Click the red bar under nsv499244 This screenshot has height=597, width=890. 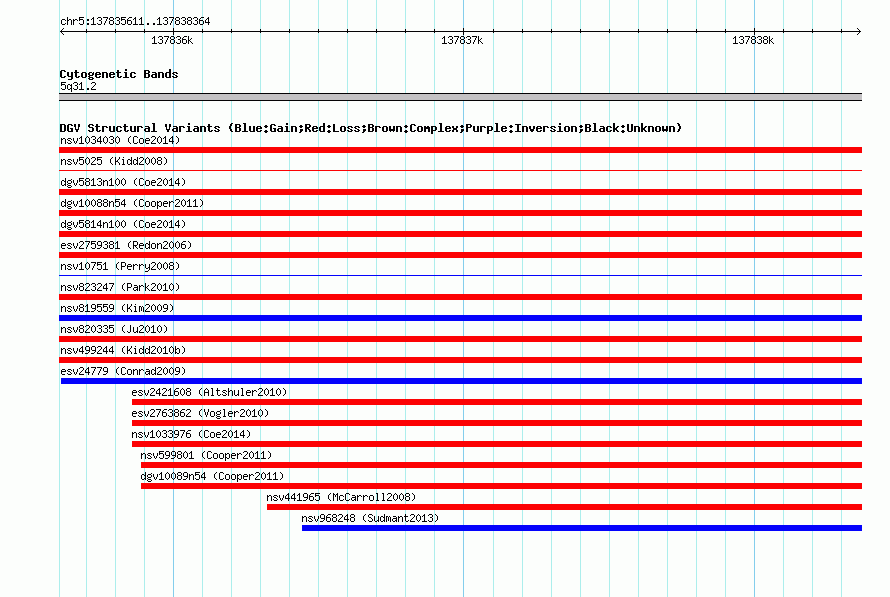coord(460,360)
